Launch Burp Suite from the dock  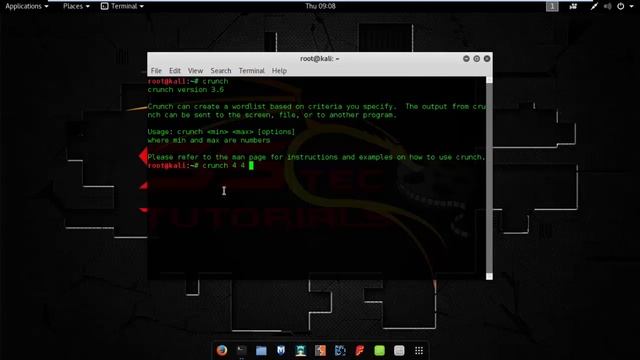tap(320, 351)
